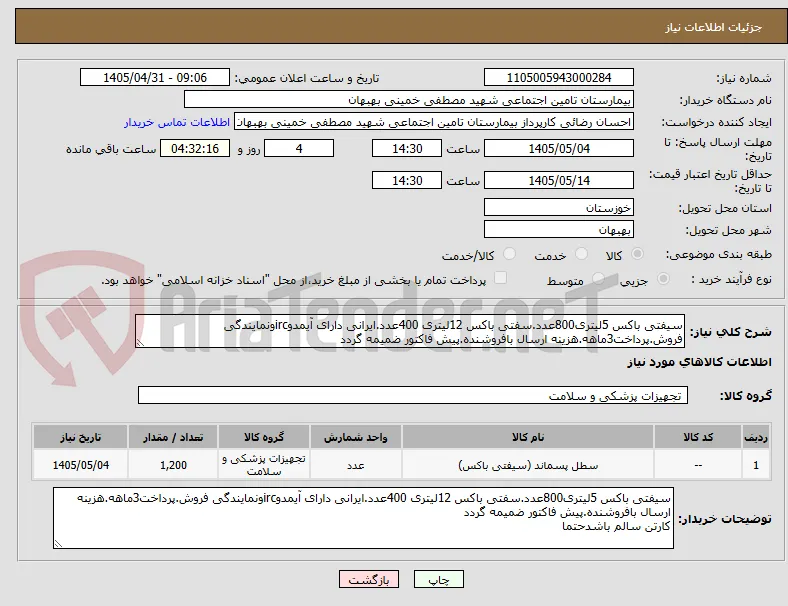Click the row number cell 1
Screen dimensions: 788x606
click(x=755, y=465)
